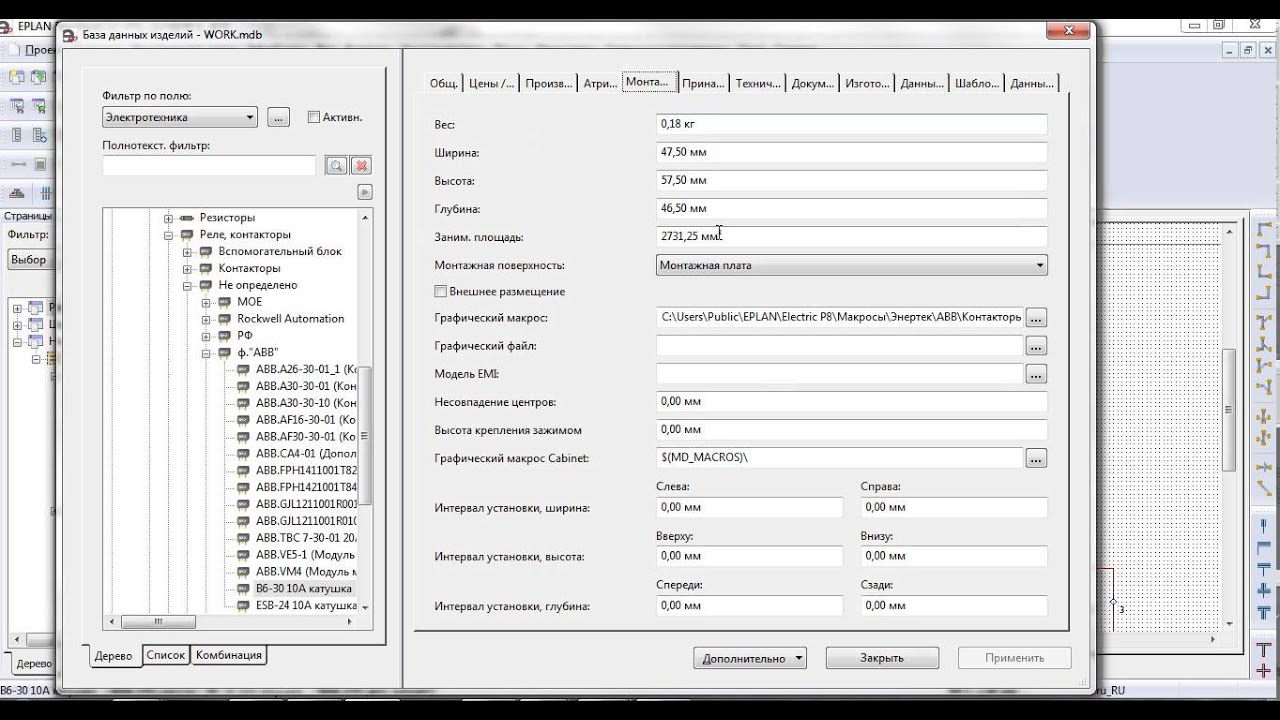Open the Атри... tab

coord(600,83)
